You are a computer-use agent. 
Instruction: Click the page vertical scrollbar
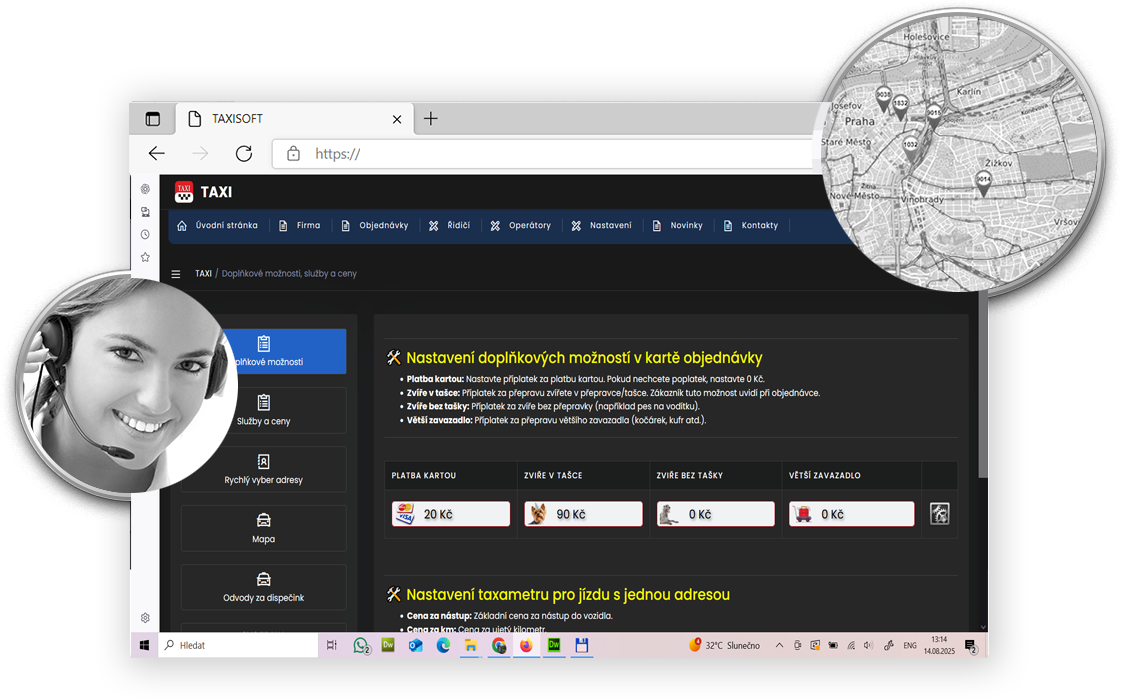(x=983, y=386)
